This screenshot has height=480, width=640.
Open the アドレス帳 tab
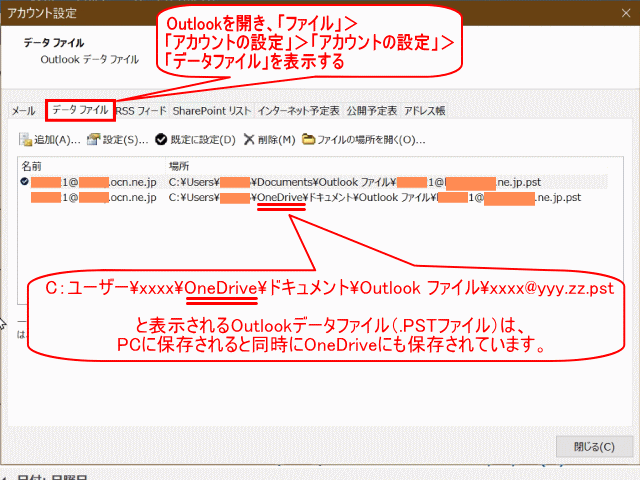point(424,111)
